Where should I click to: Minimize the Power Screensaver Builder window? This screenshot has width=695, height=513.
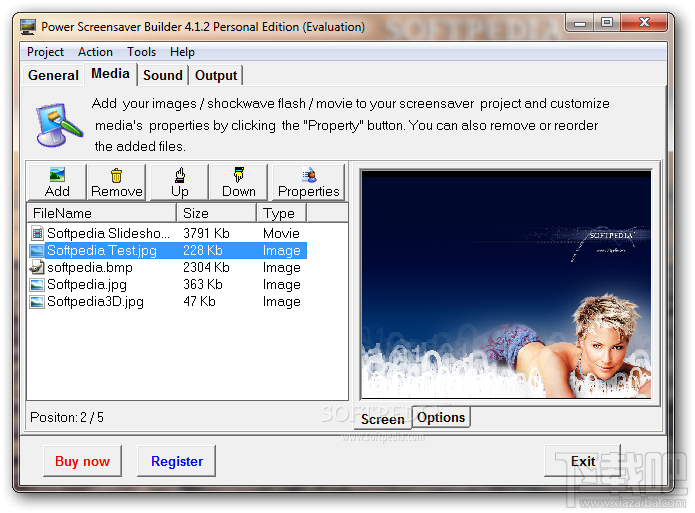(580, 23)
